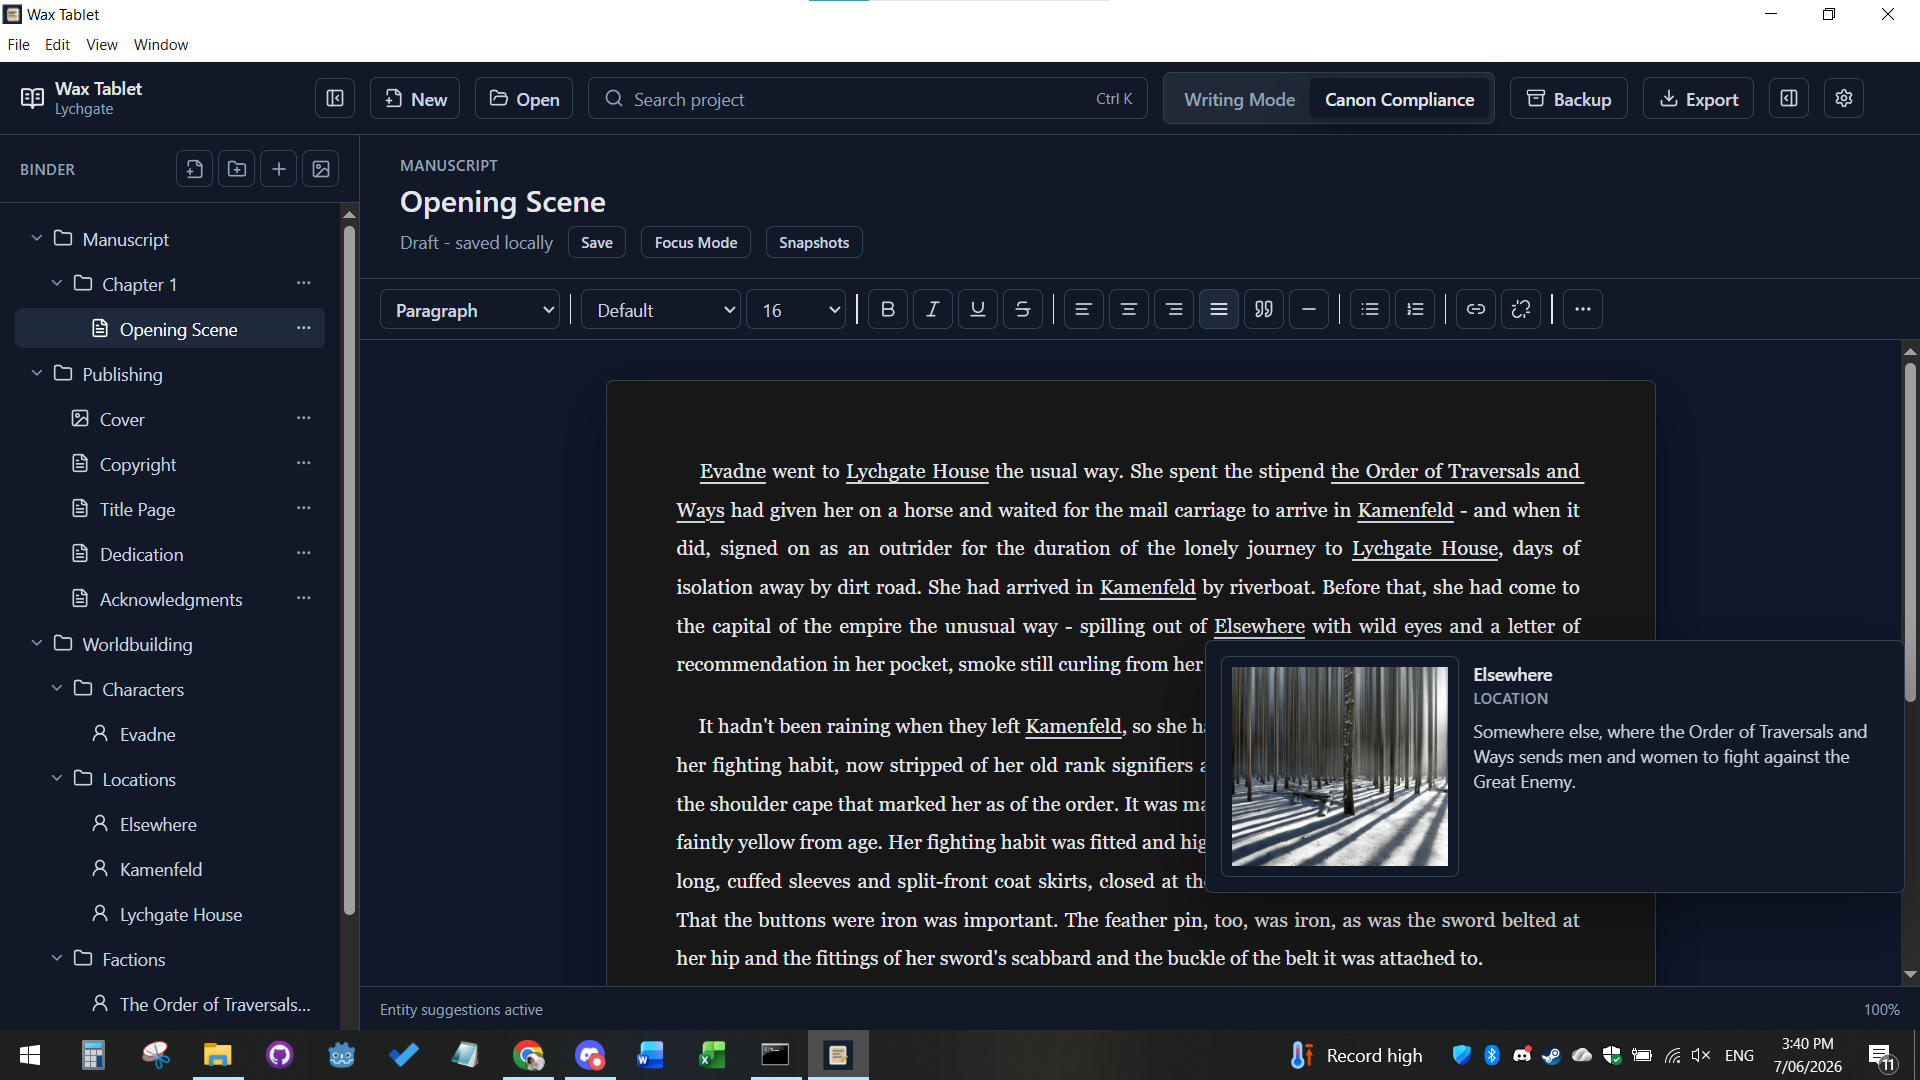Click the Kamenfeld entity link in first line
The image size is (1920, 1080).
(x=1405, y=510)
